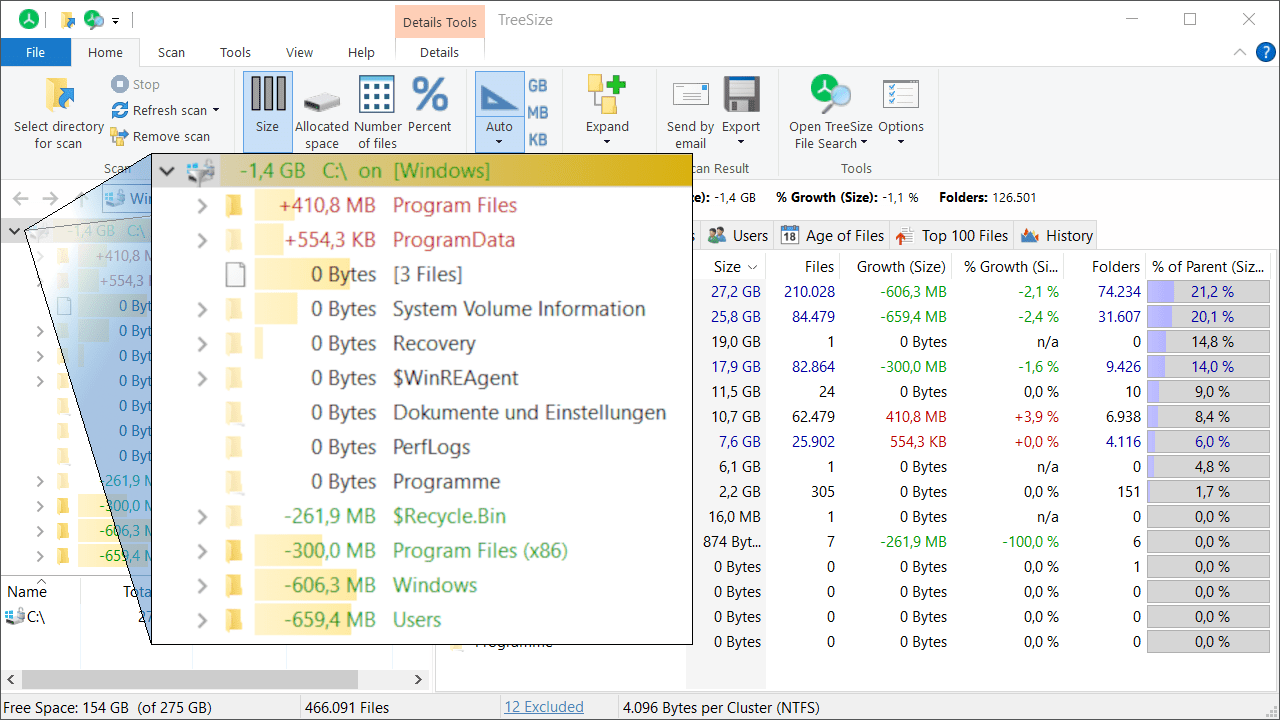Expand the Program Files tree node
The image size is (1280, 720).
200,205
